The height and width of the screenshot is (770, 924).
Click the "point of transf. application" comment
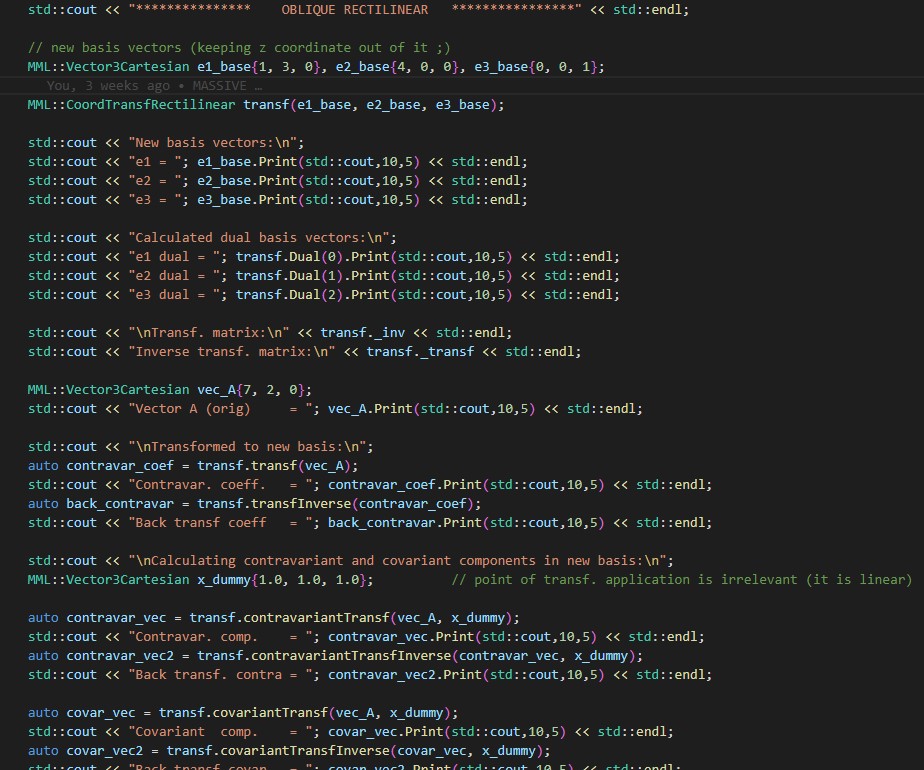tap(680, 580)
